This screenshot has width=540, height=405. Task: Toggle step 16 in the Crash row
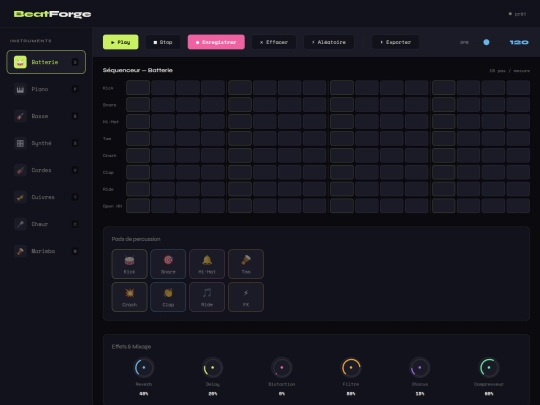(x=518, y=155)
